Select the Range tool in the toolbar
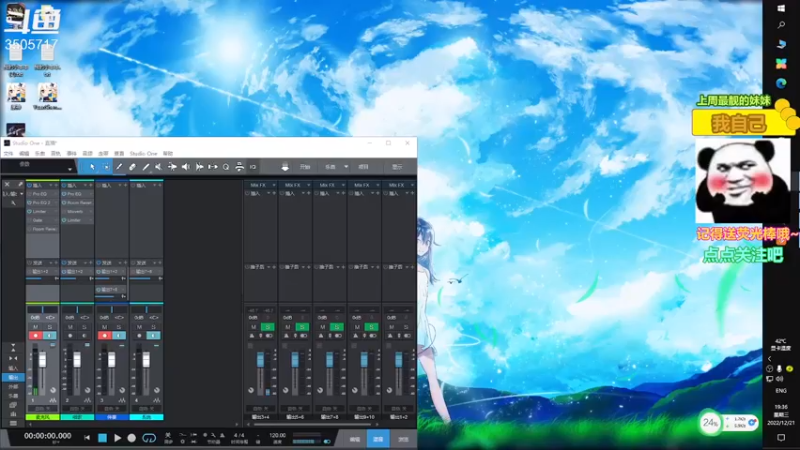Screen dimensions: 800x450 tap(106, 167)
